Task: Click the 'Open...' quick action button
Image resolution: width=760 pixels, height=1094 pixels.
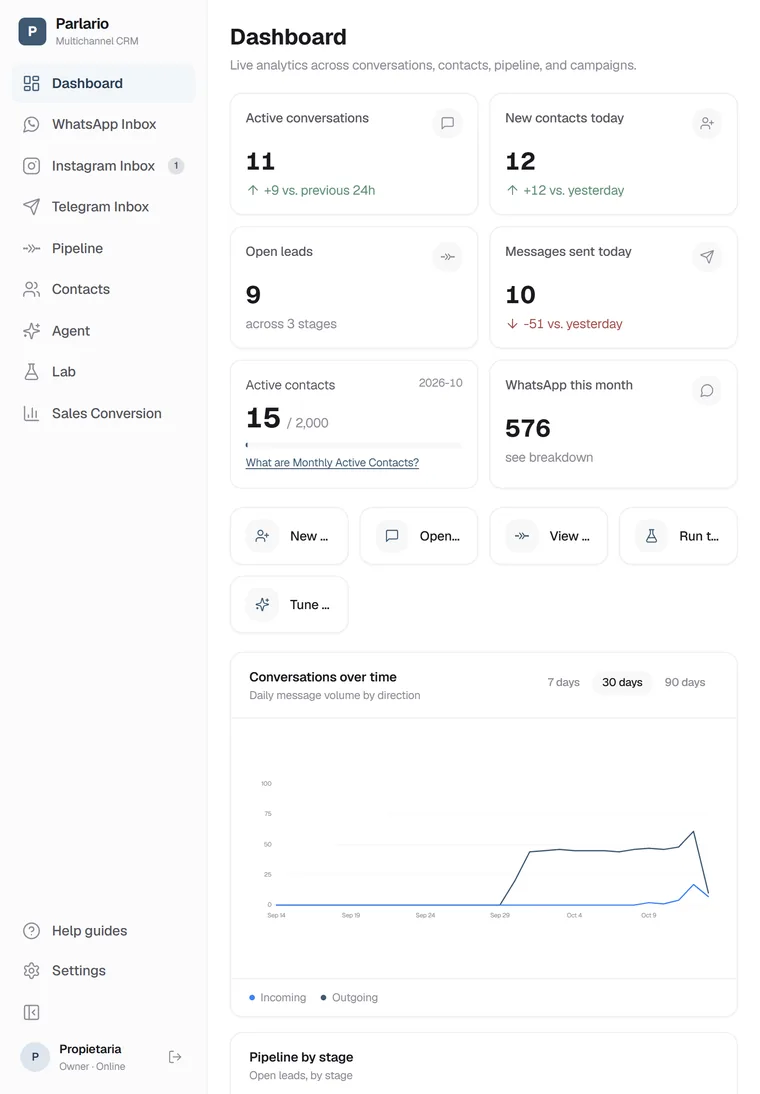Action: (x=419, y=536)
